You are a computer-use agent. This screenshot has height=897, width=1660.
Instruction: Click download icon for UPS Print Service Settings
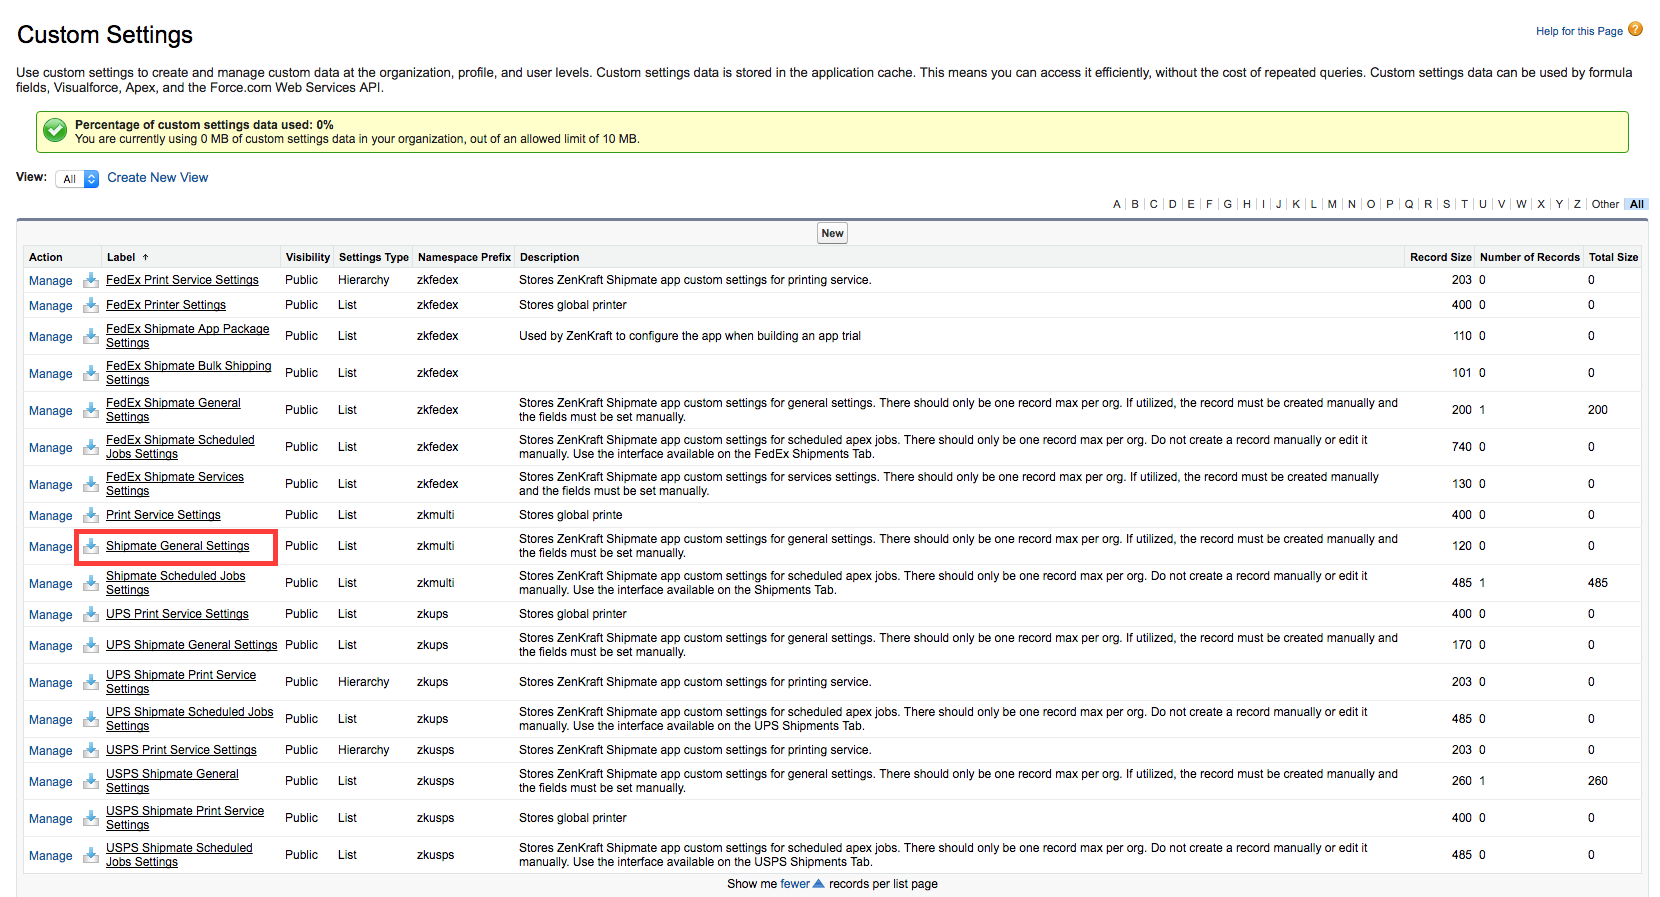pos(90,614)
